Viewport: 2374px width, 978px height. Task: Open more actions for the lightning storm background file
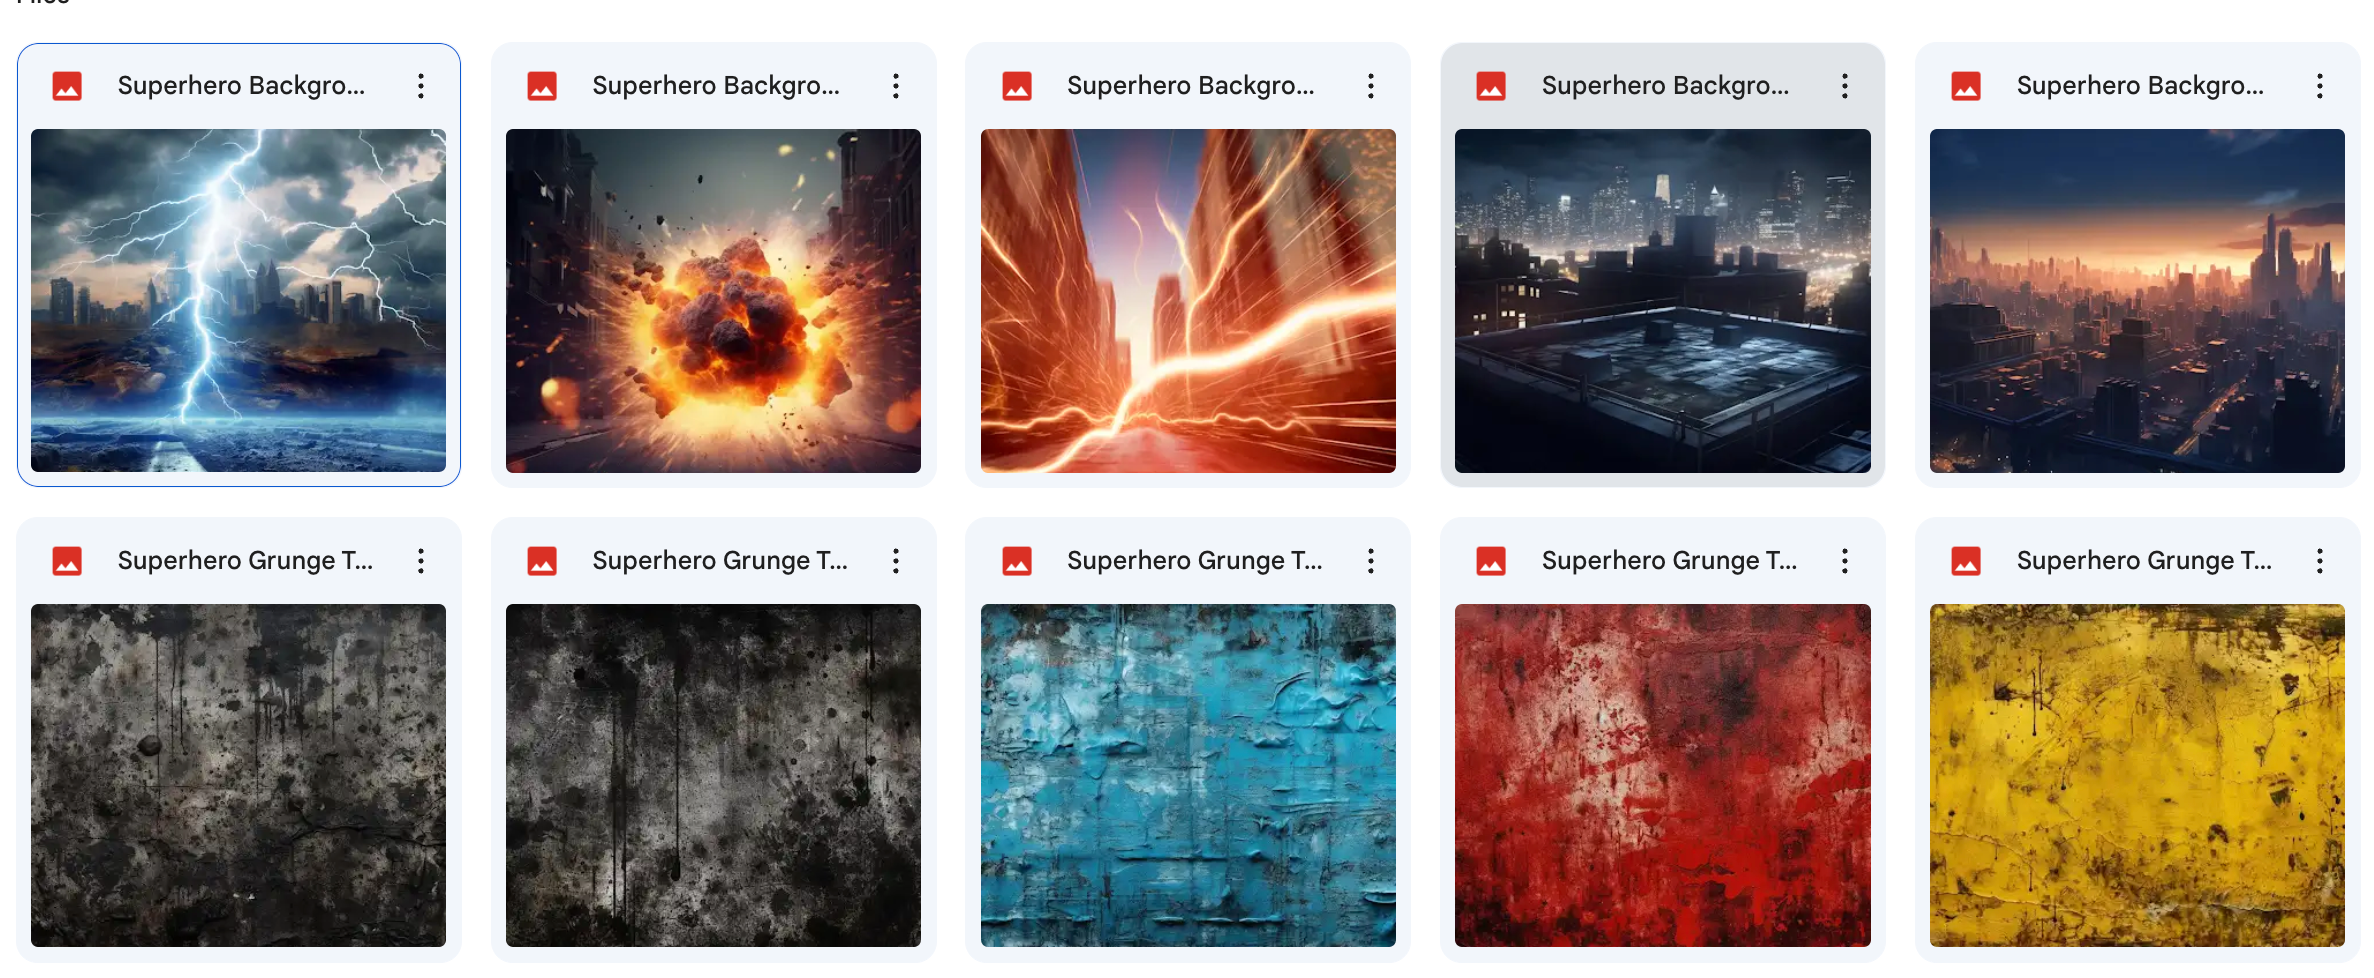421,86
